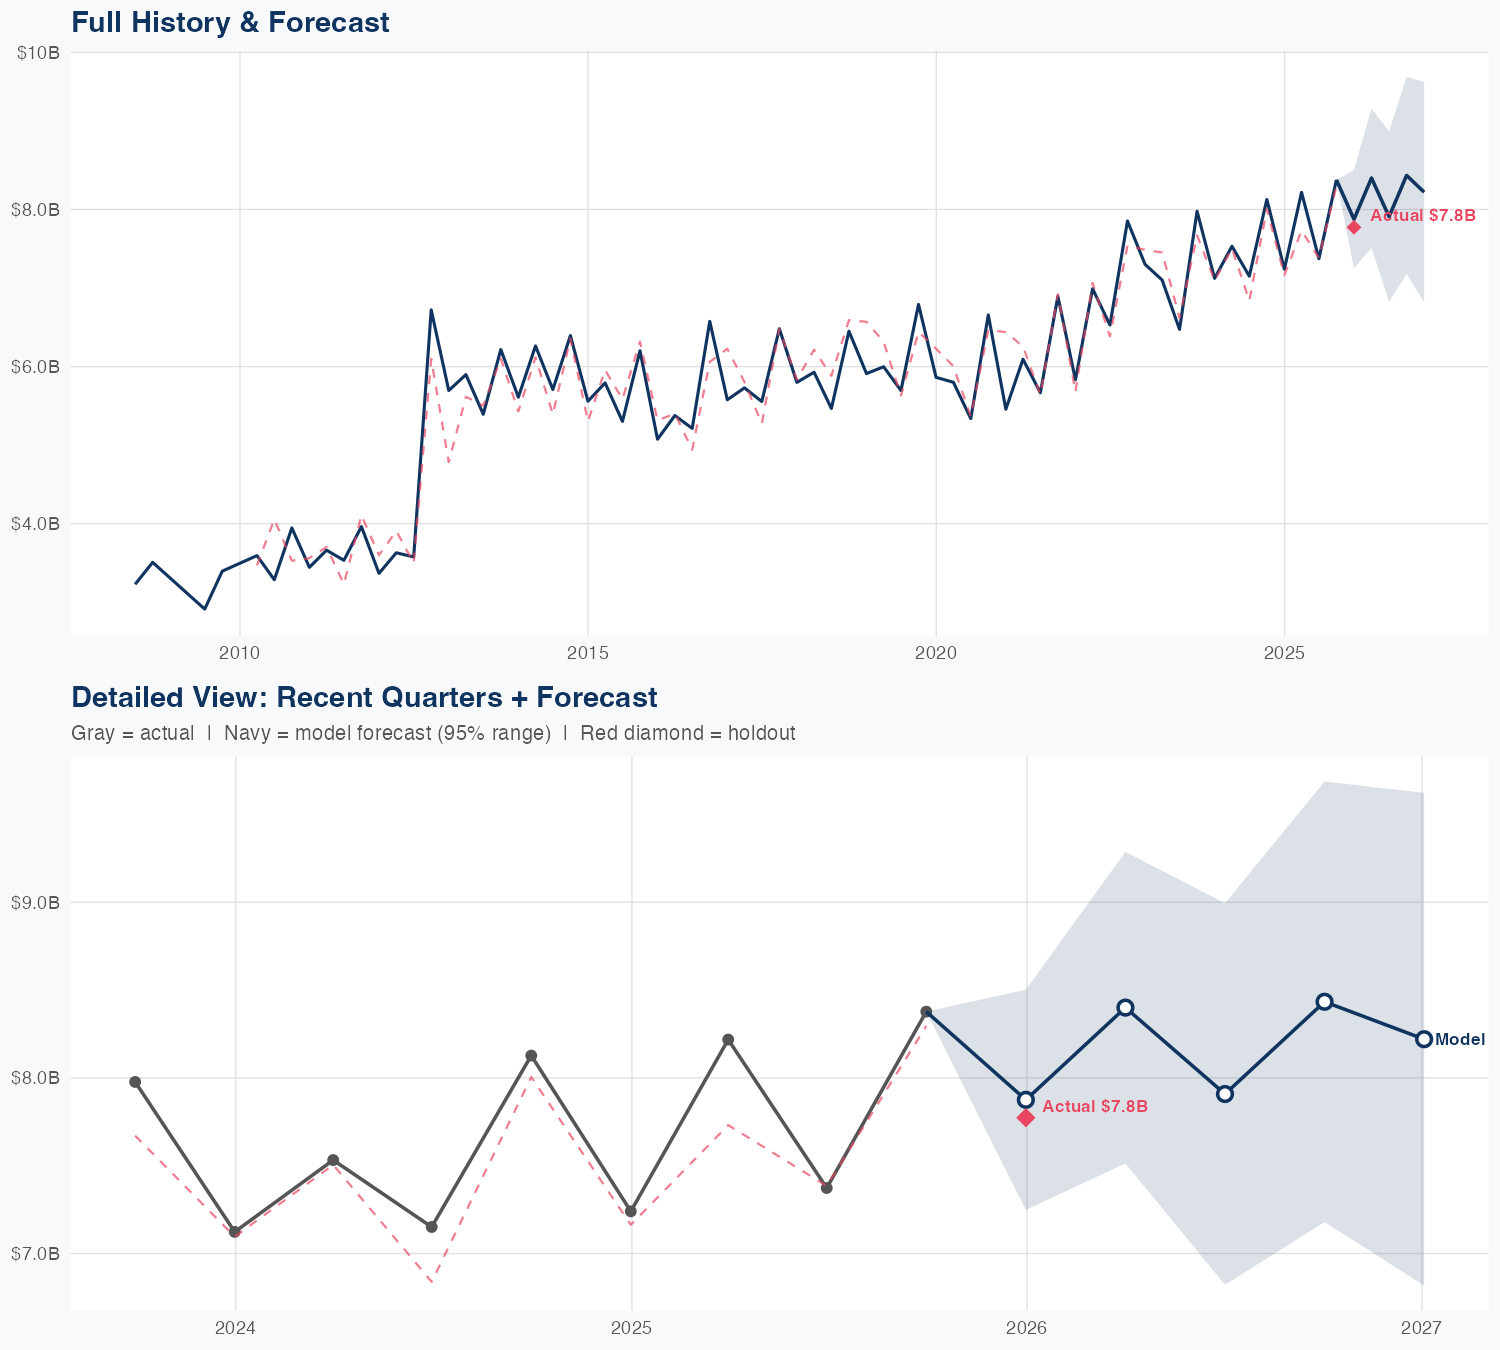Click the gray actual data point at 2025
Image resolution: width=1500 pixels, height=1350 pixels.
pos(631,1211)
